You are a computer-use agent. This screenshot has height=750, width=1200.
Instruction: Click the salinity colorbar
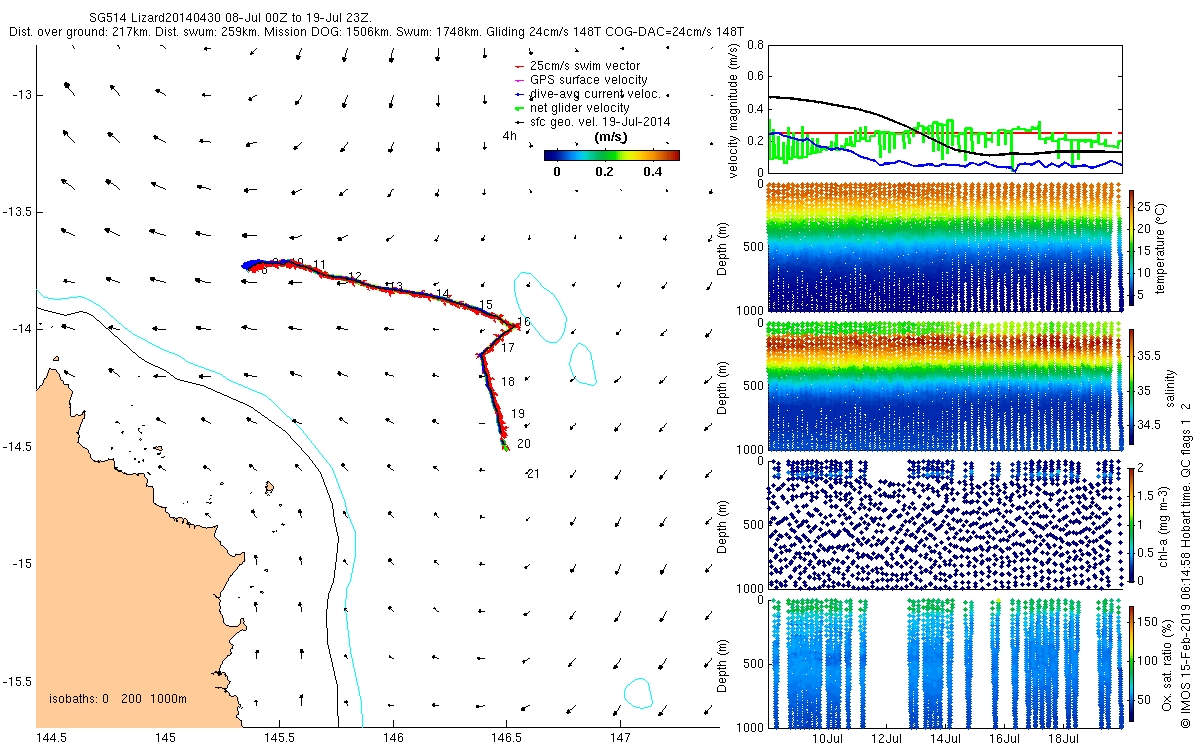1130,385
